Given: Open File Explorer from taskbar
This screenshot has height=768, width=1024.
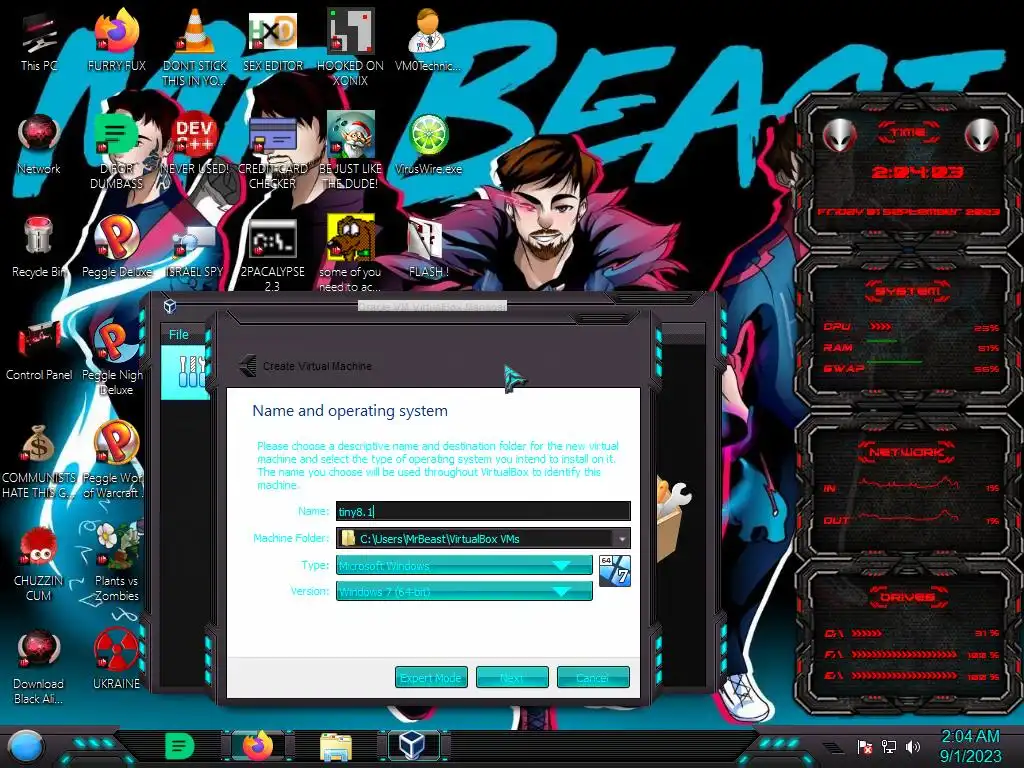Looking at the screenshot, I should (x=336, y=746).
